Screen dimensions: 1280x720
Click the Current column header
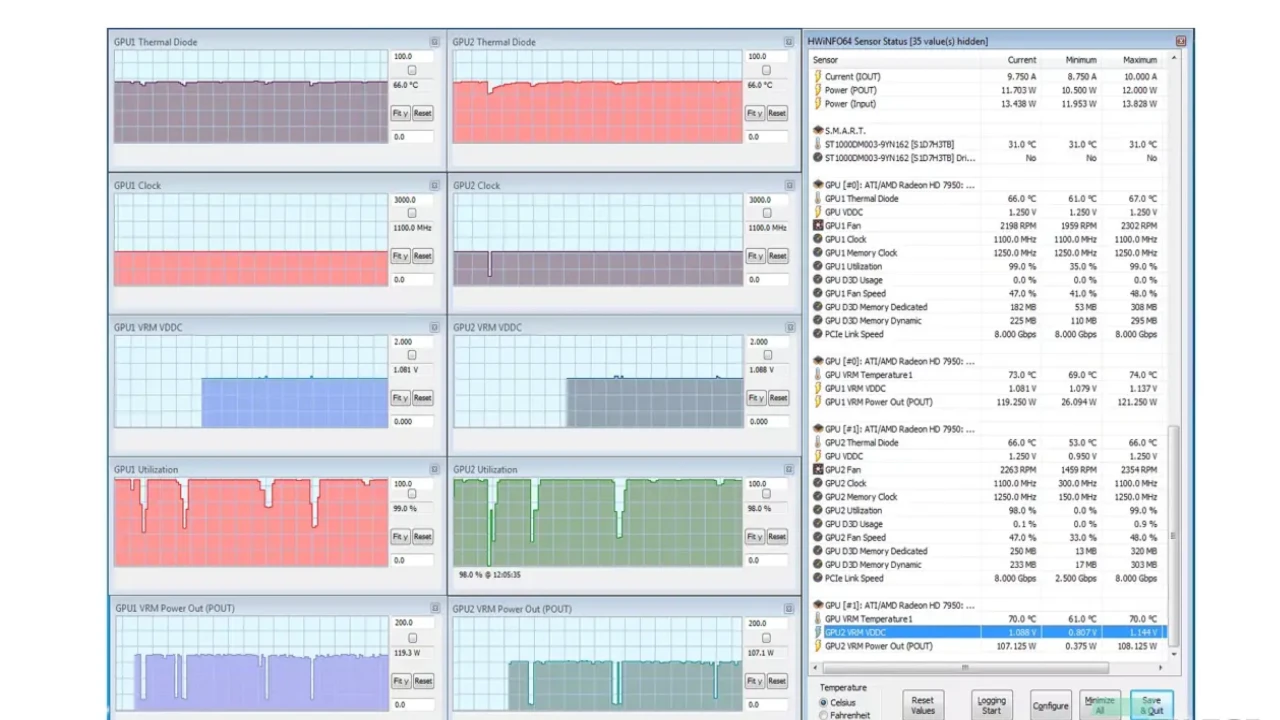tap(1010, 60)
